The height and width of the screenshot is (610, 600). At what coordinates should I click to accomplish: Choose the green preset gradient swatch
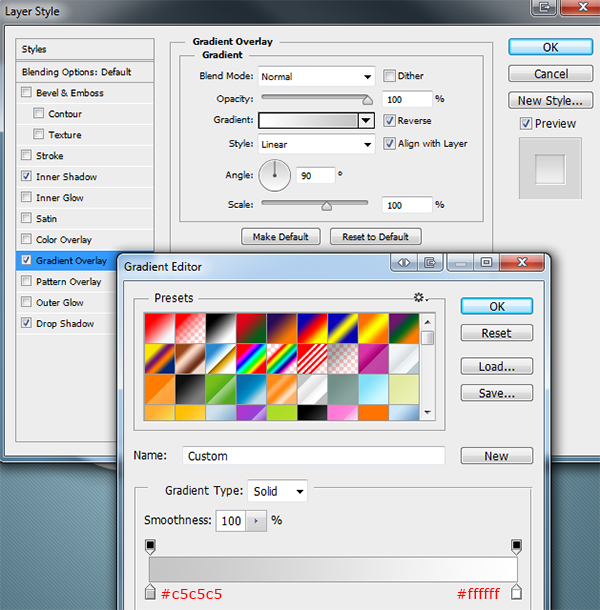tap(221, 389)
